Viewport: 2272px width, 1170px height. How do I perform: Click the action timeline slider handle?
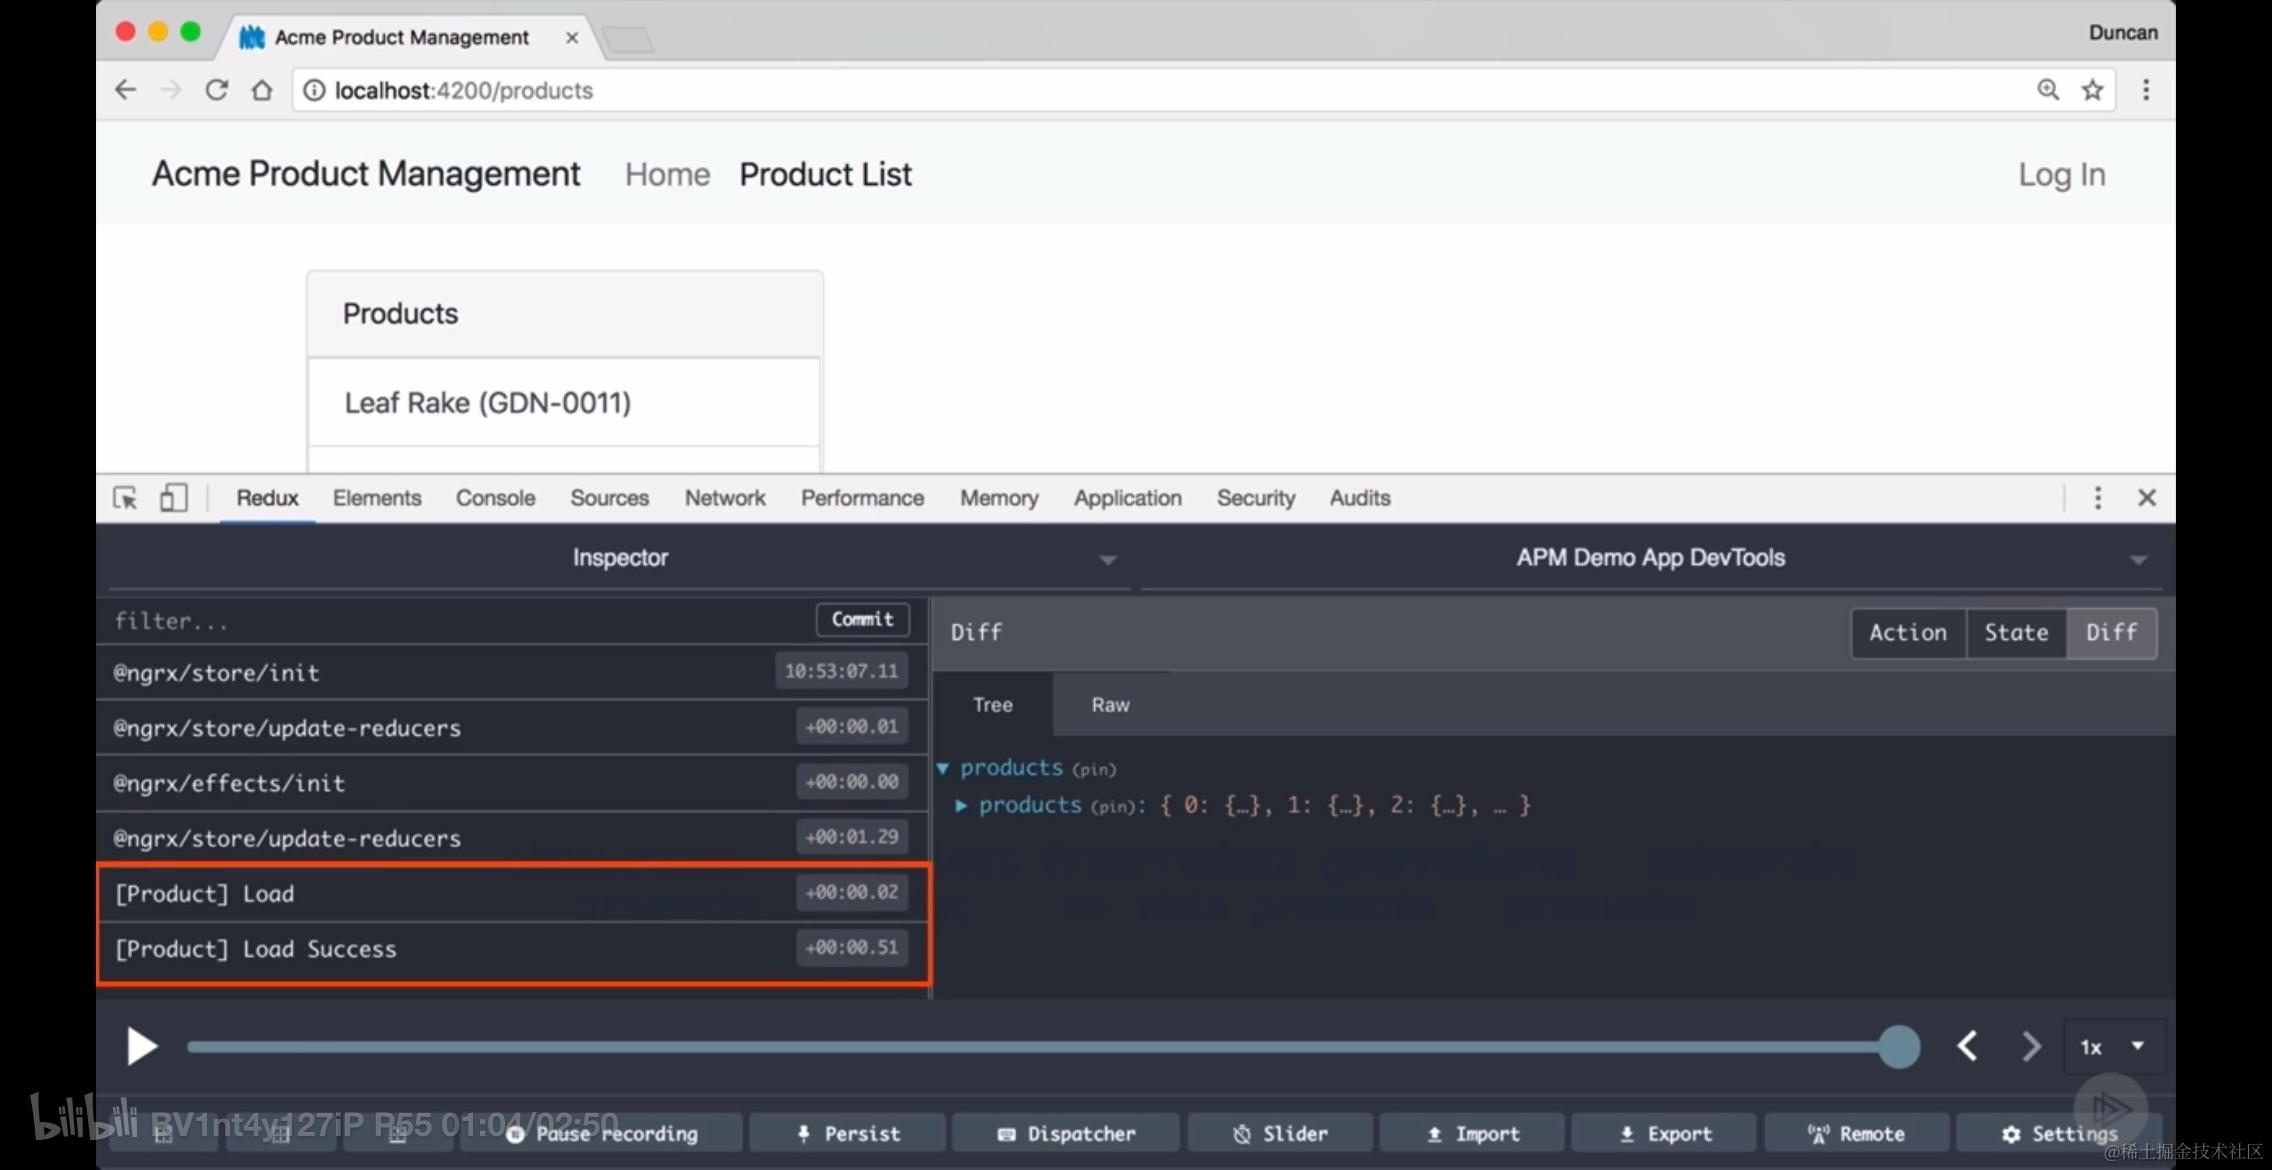point(1898,1047)
